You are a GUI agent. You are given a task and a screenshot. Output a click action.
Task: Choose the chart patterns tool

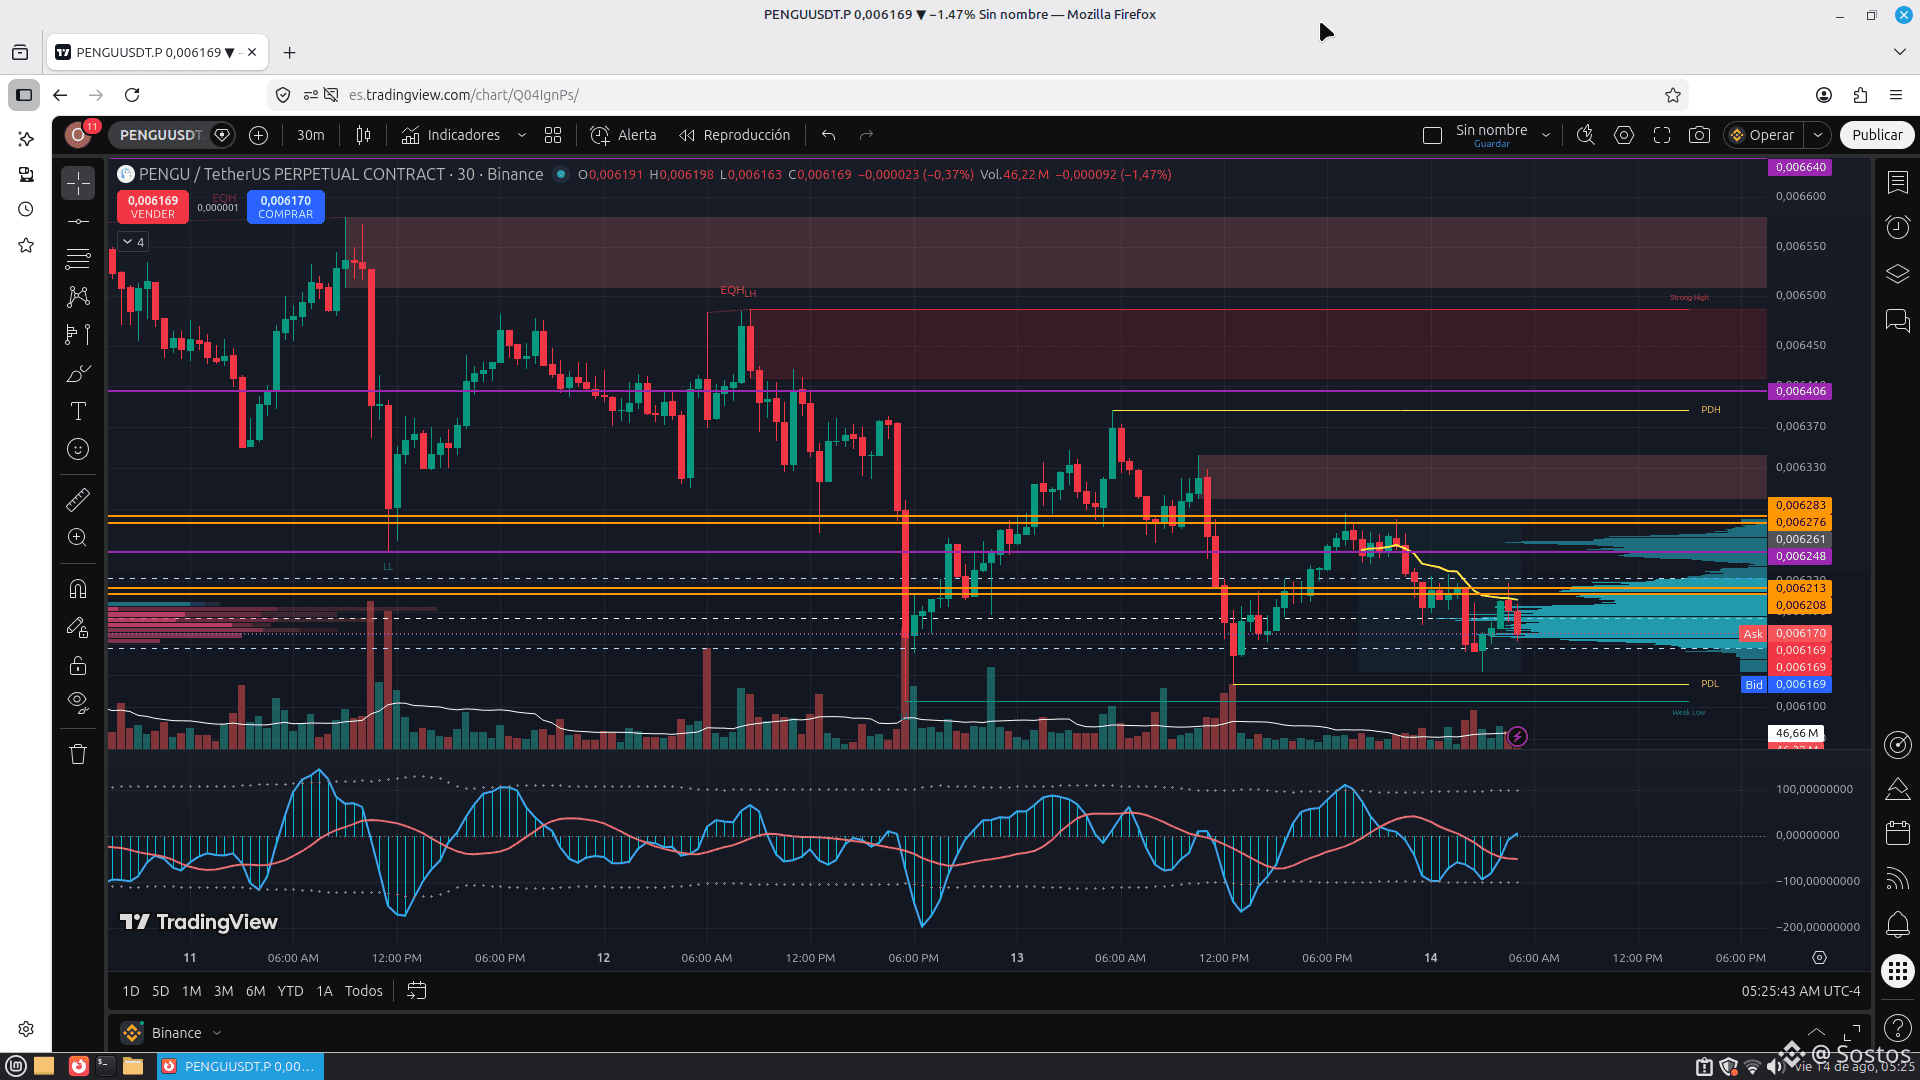coord(78,297)
